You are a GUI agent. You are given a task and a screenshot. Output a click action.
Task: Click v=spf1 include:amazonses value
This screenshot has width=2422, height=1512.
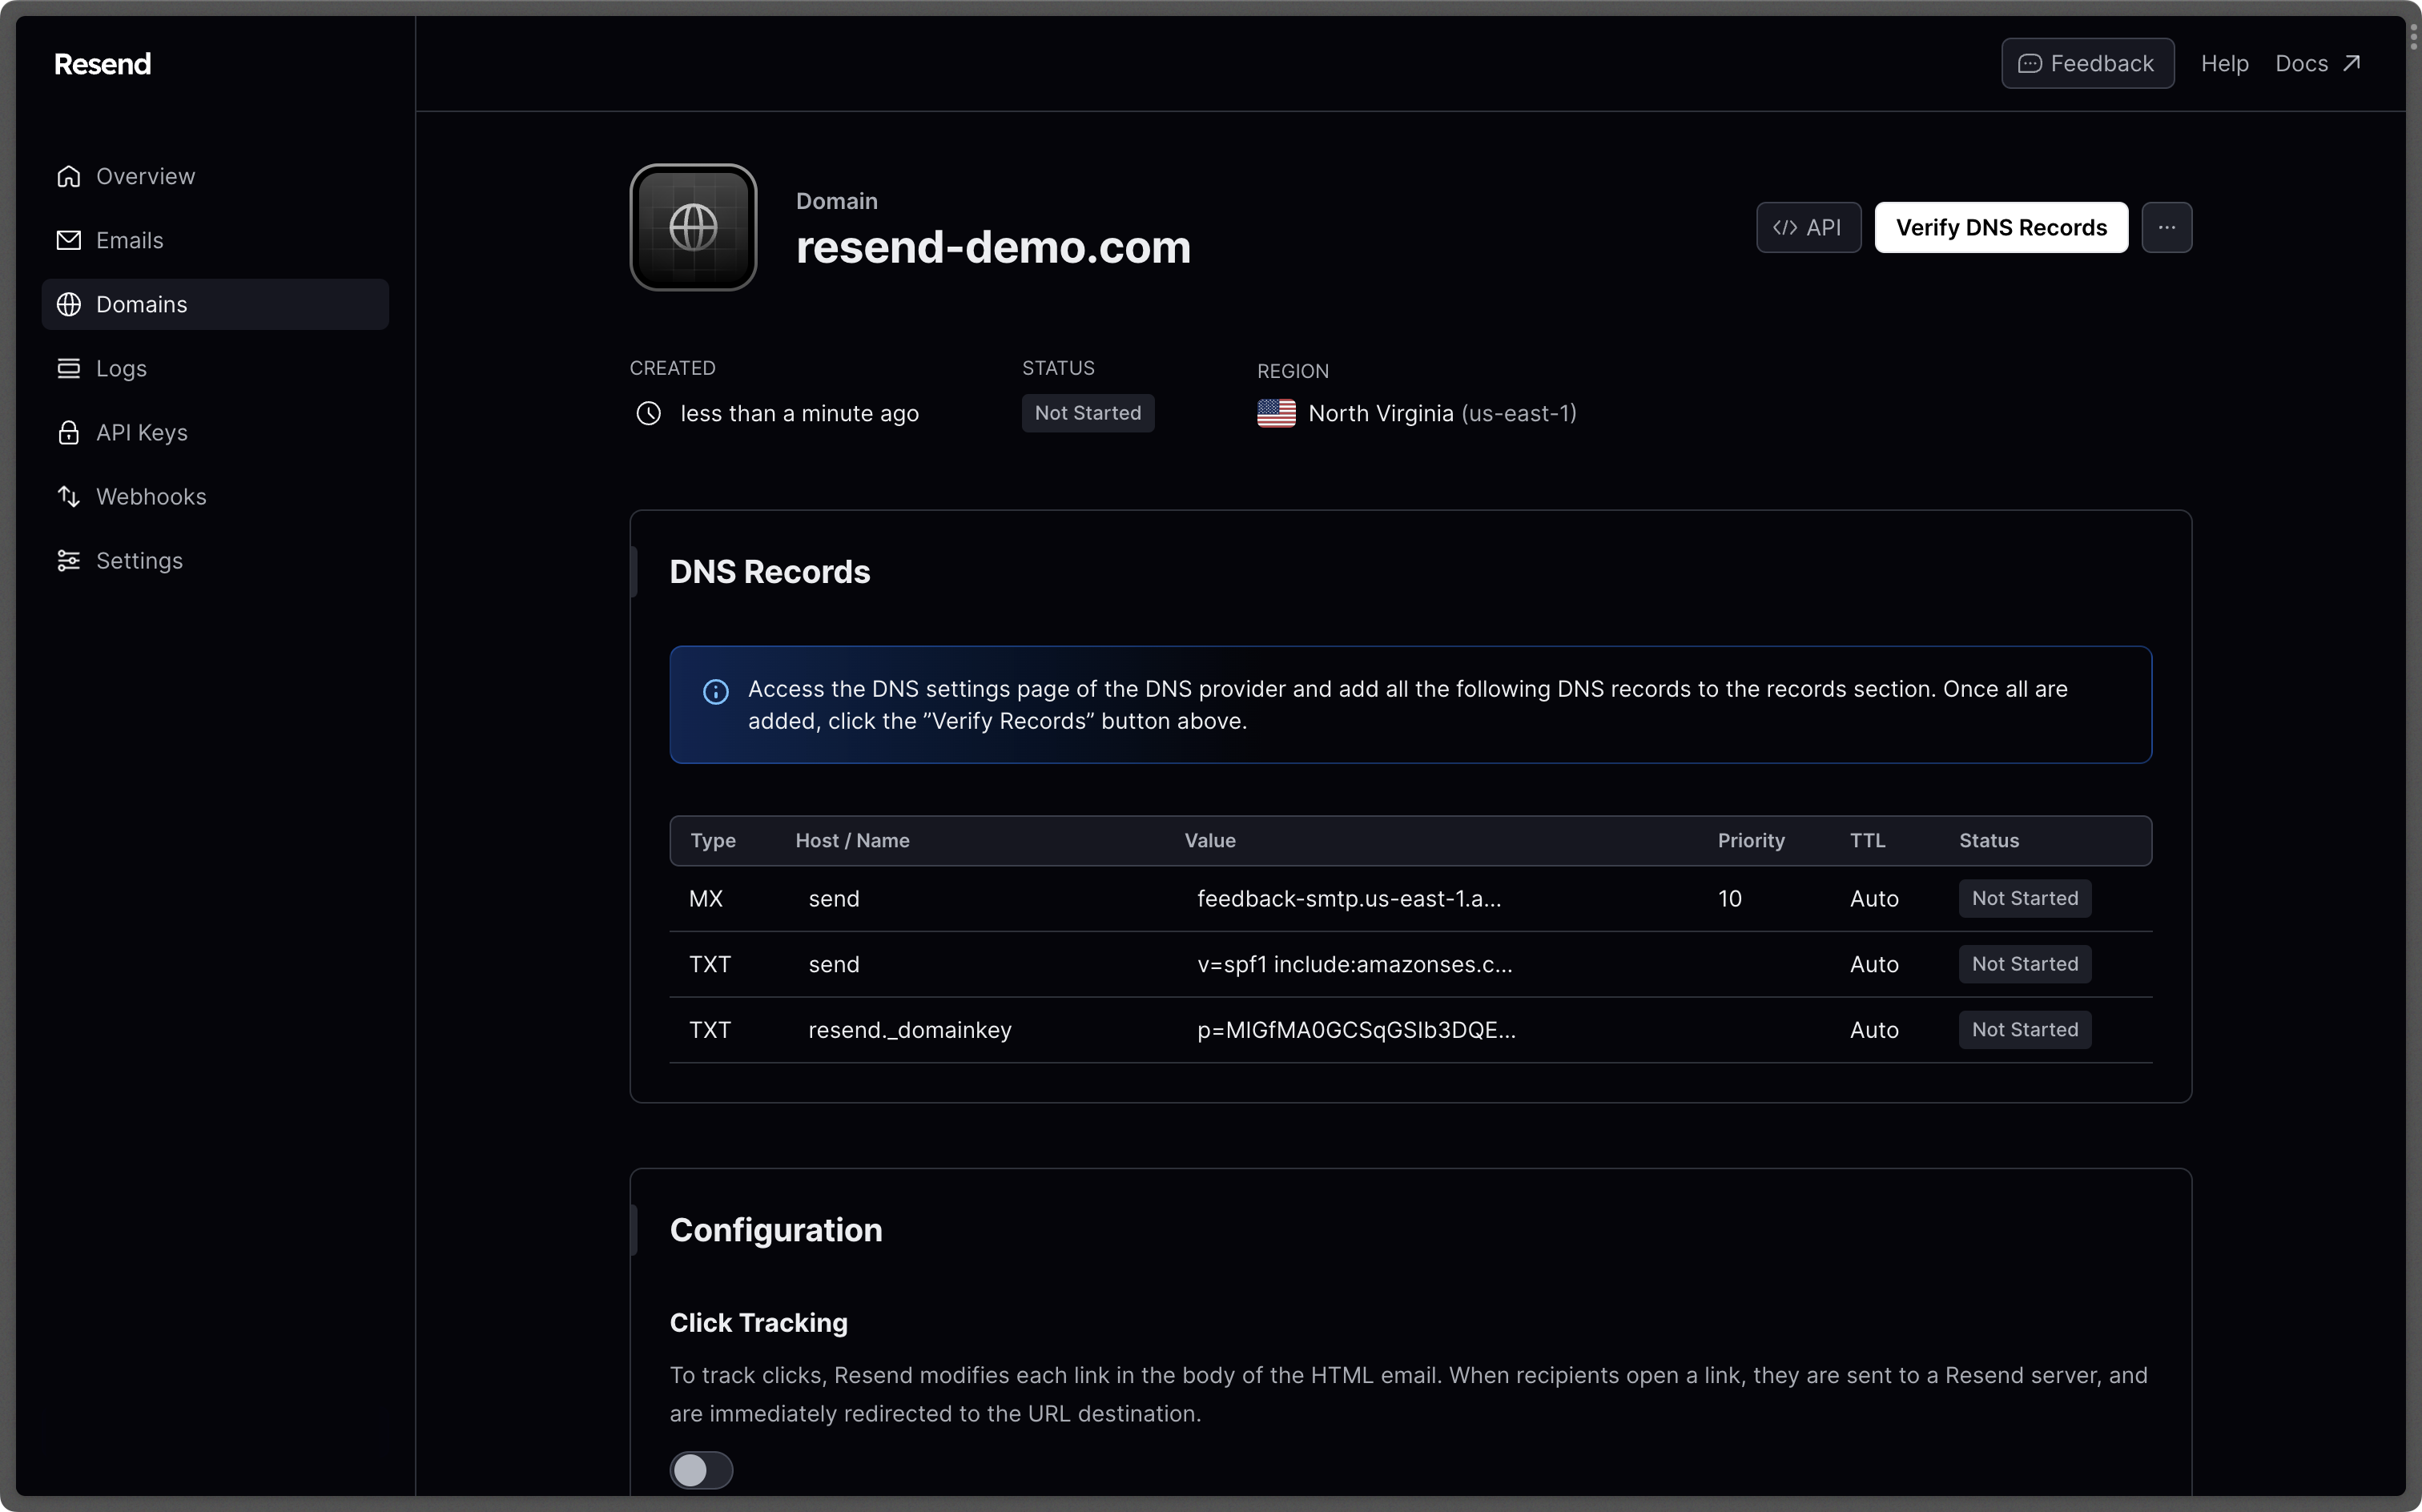(1355, 964)
